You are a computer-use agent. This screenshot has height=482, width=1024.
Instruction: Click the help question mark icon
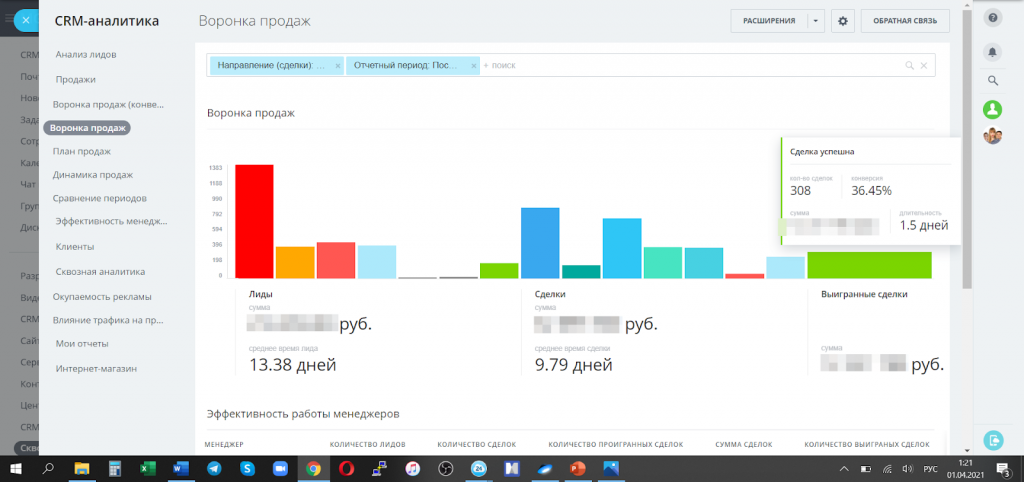point(992,18)
